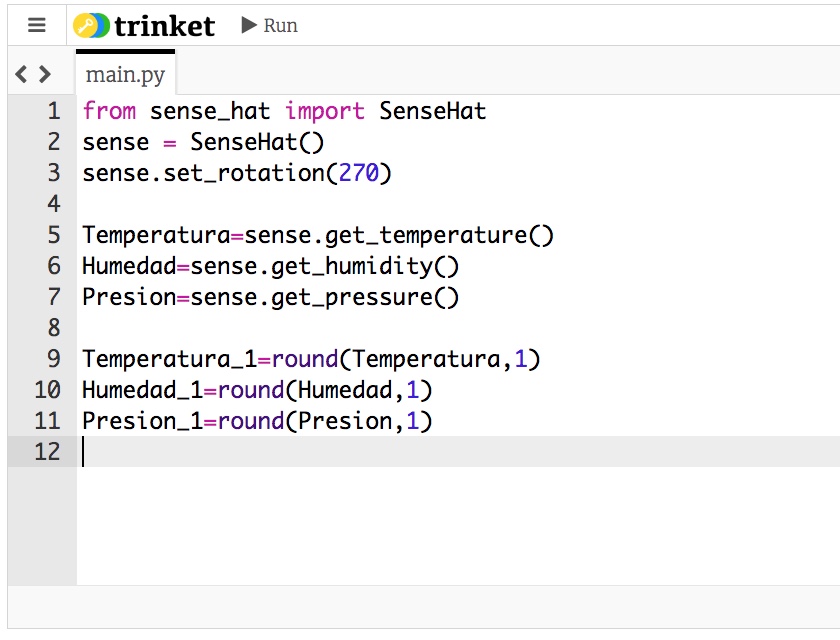This screenshot has height=640, width=840.
Task: Click the right file navigation chevron
Action: coord(45,74)
